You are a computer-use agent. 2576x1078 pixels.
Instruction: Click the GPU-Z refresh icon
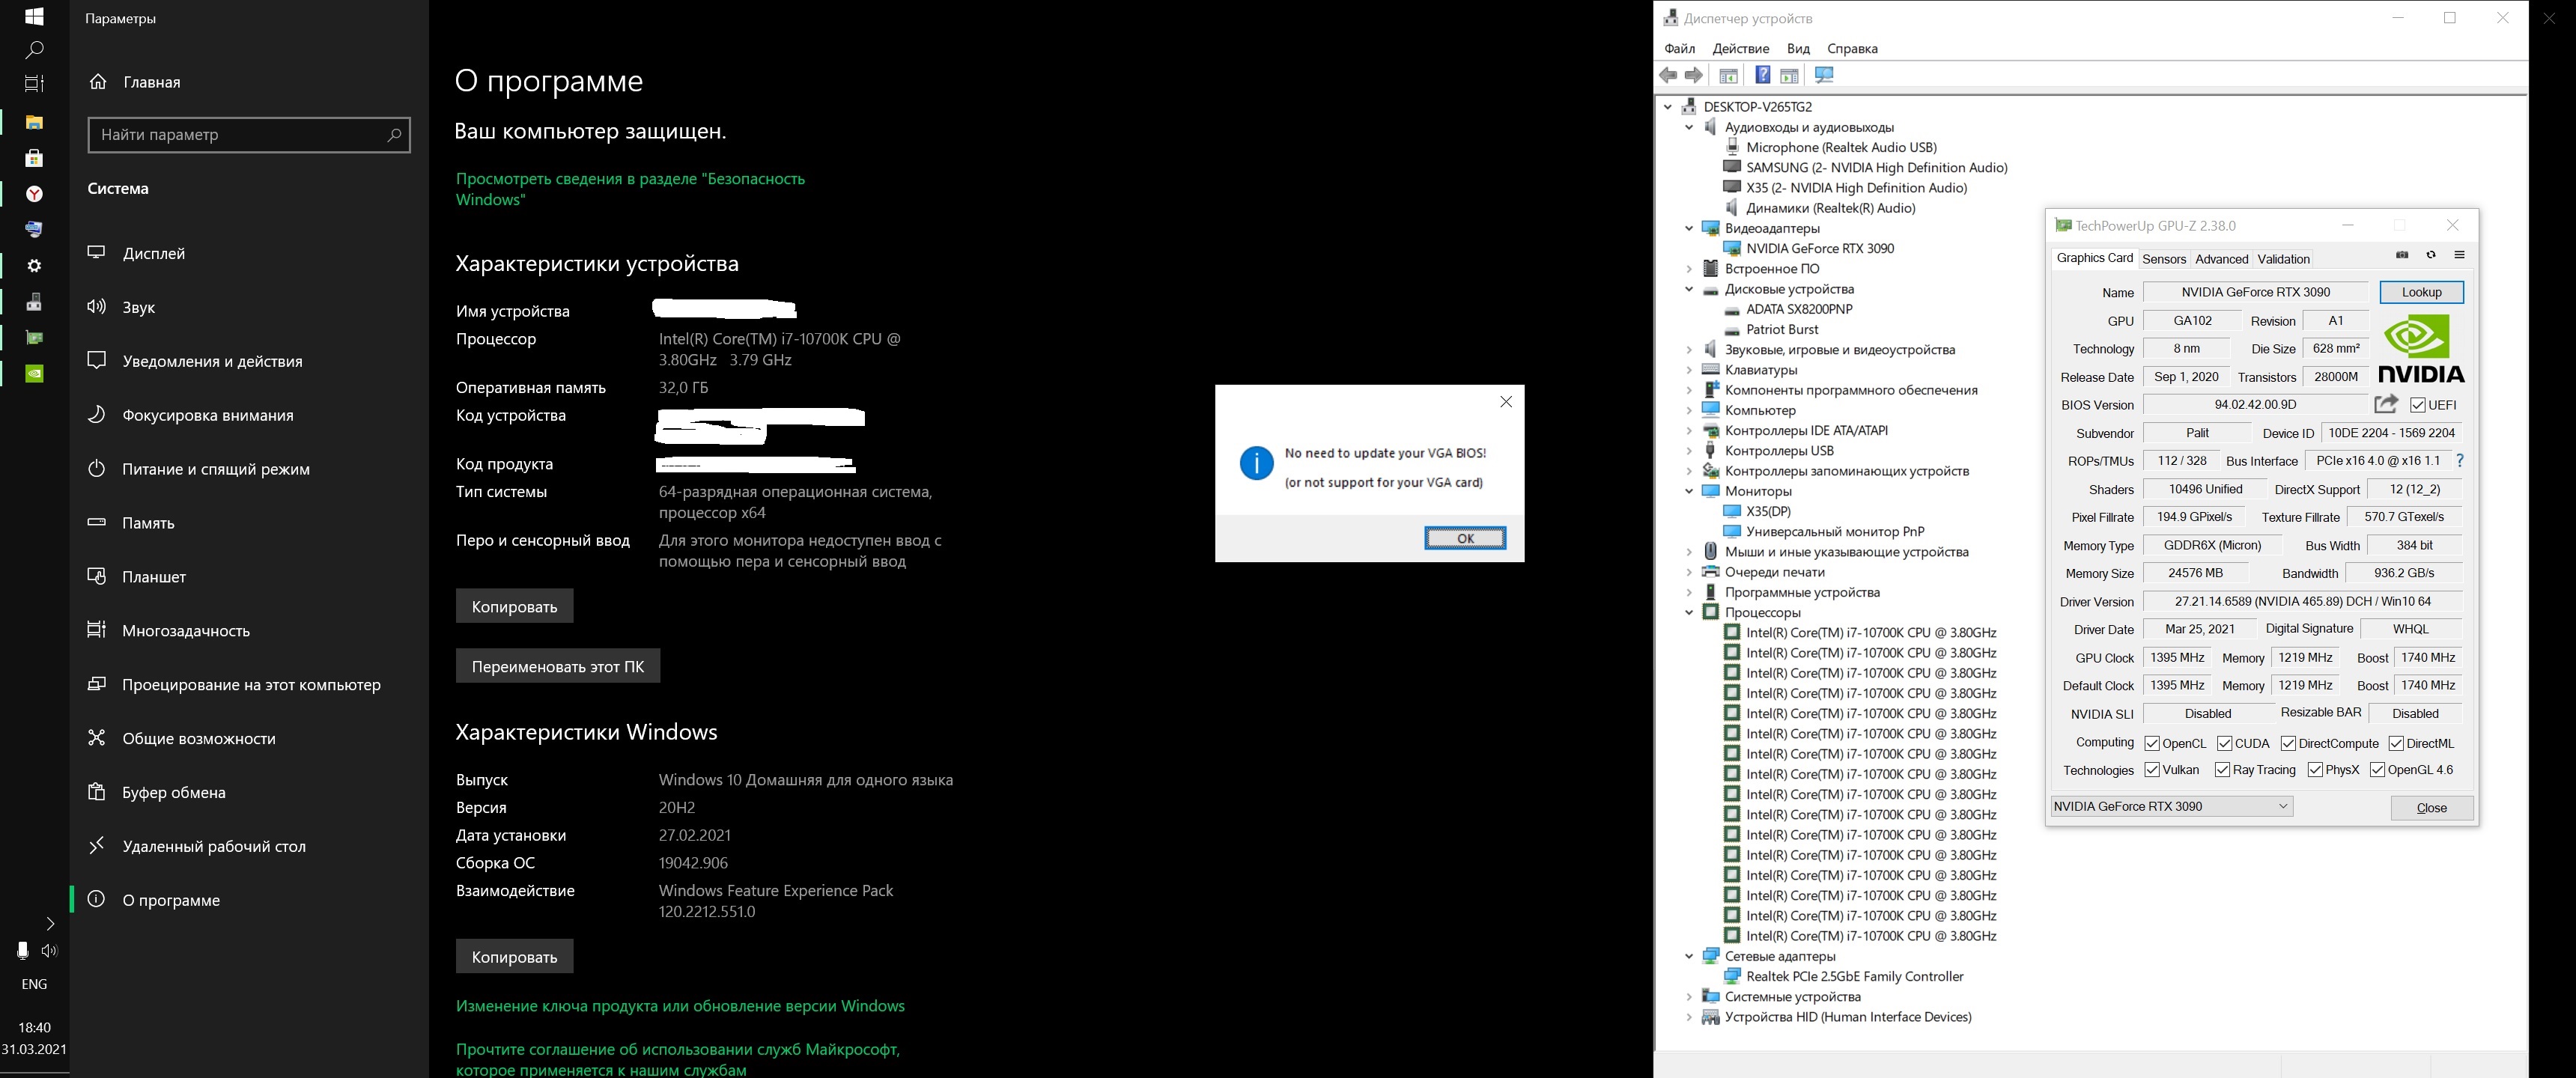tap(2430, 255)
